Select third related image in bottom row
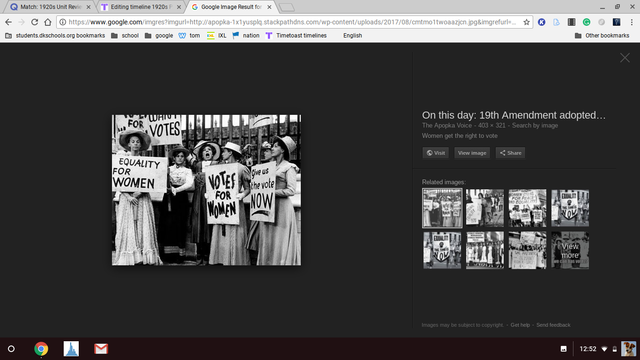 527,250
